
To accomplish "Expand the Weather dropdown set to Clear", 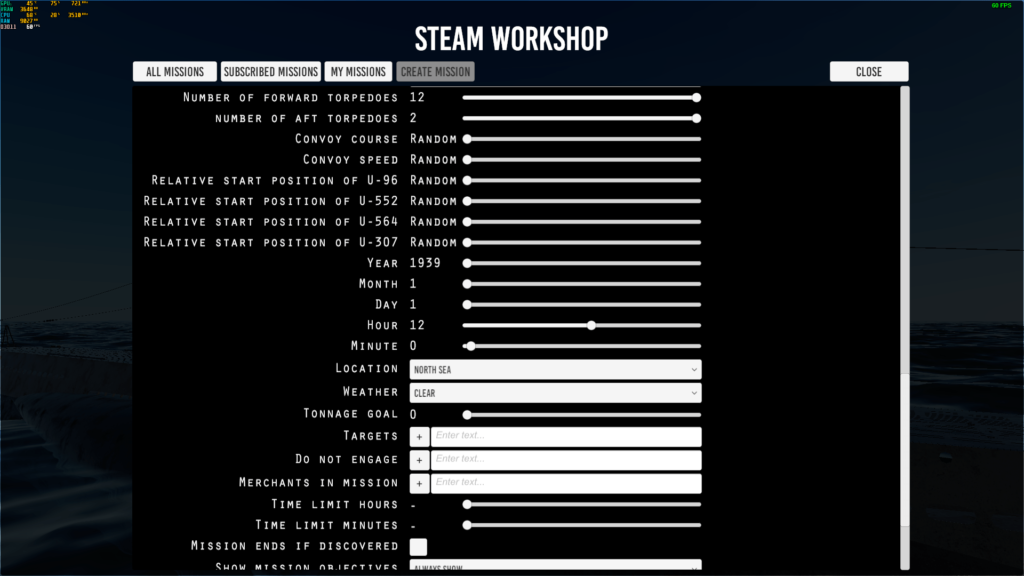I will (x=556, y=393).
